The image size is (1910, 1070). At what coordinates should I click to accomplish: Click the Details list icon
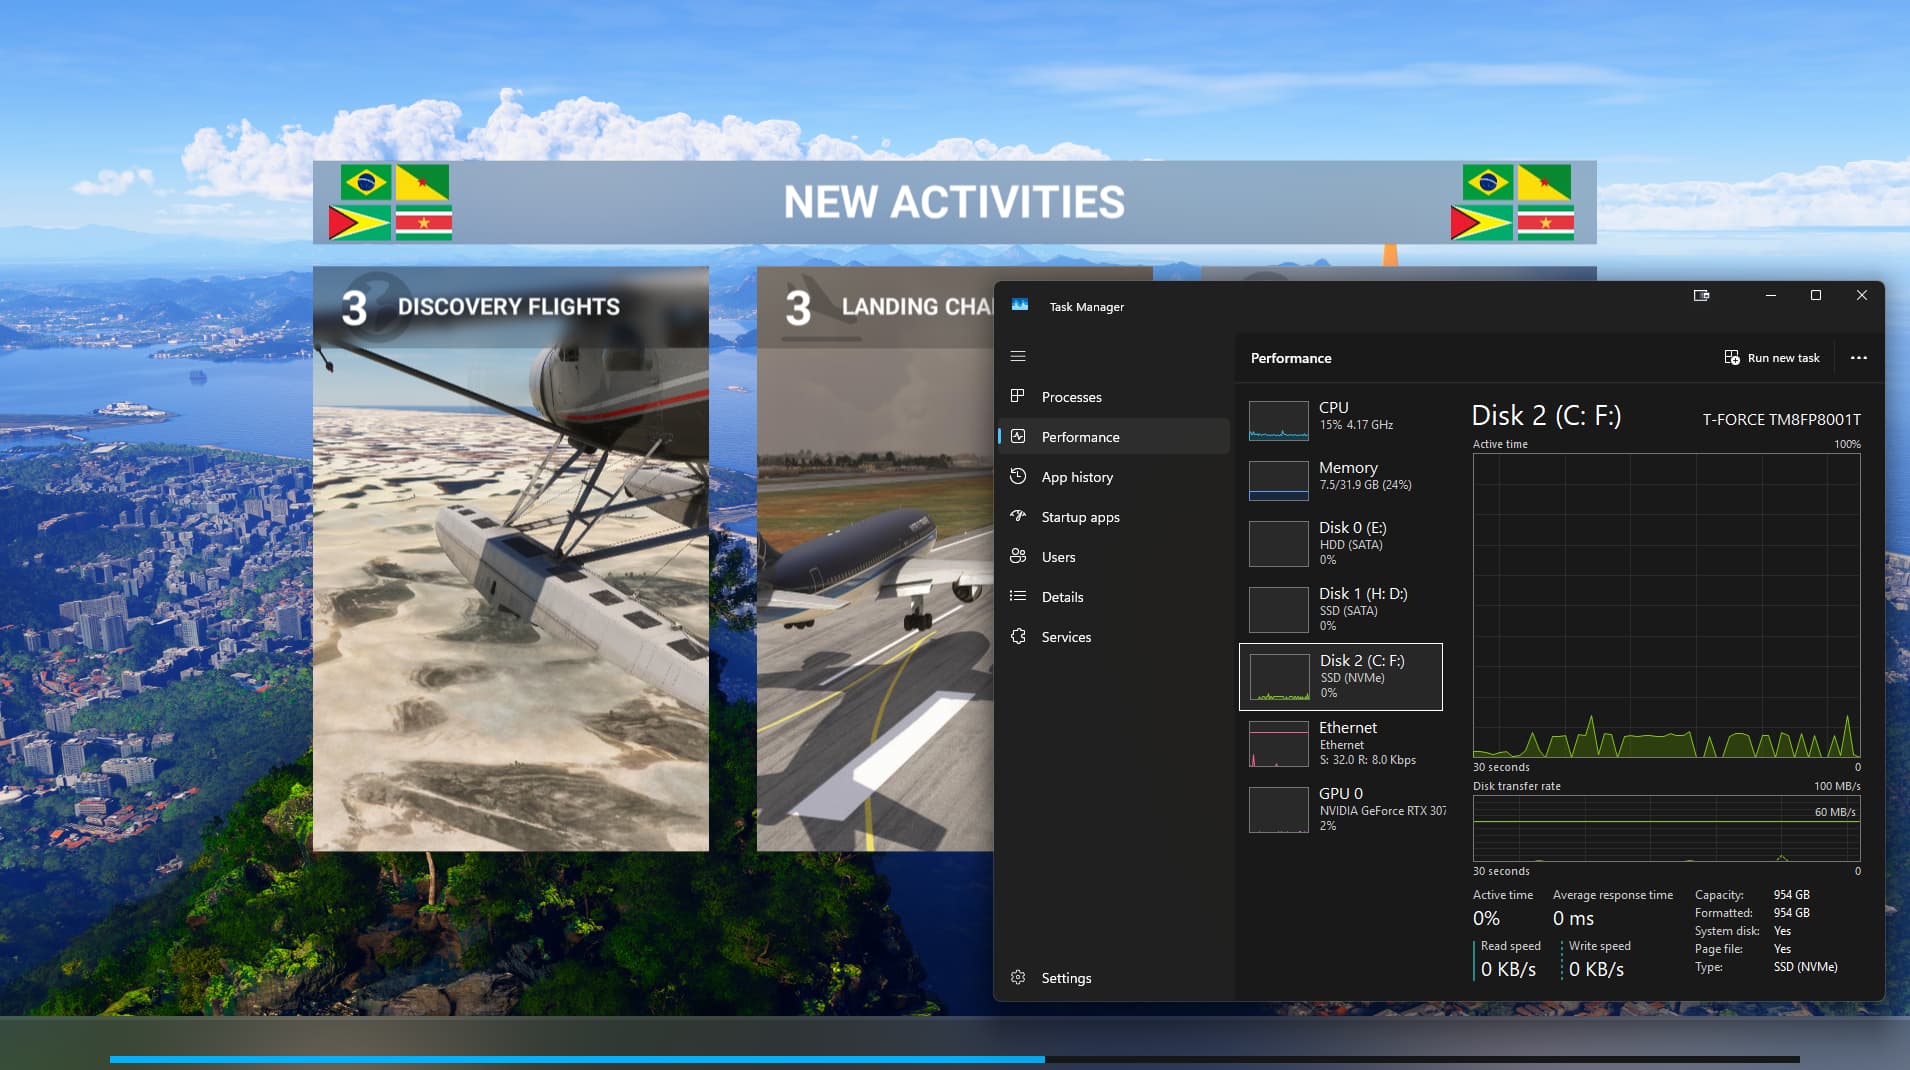(1018, 596)
